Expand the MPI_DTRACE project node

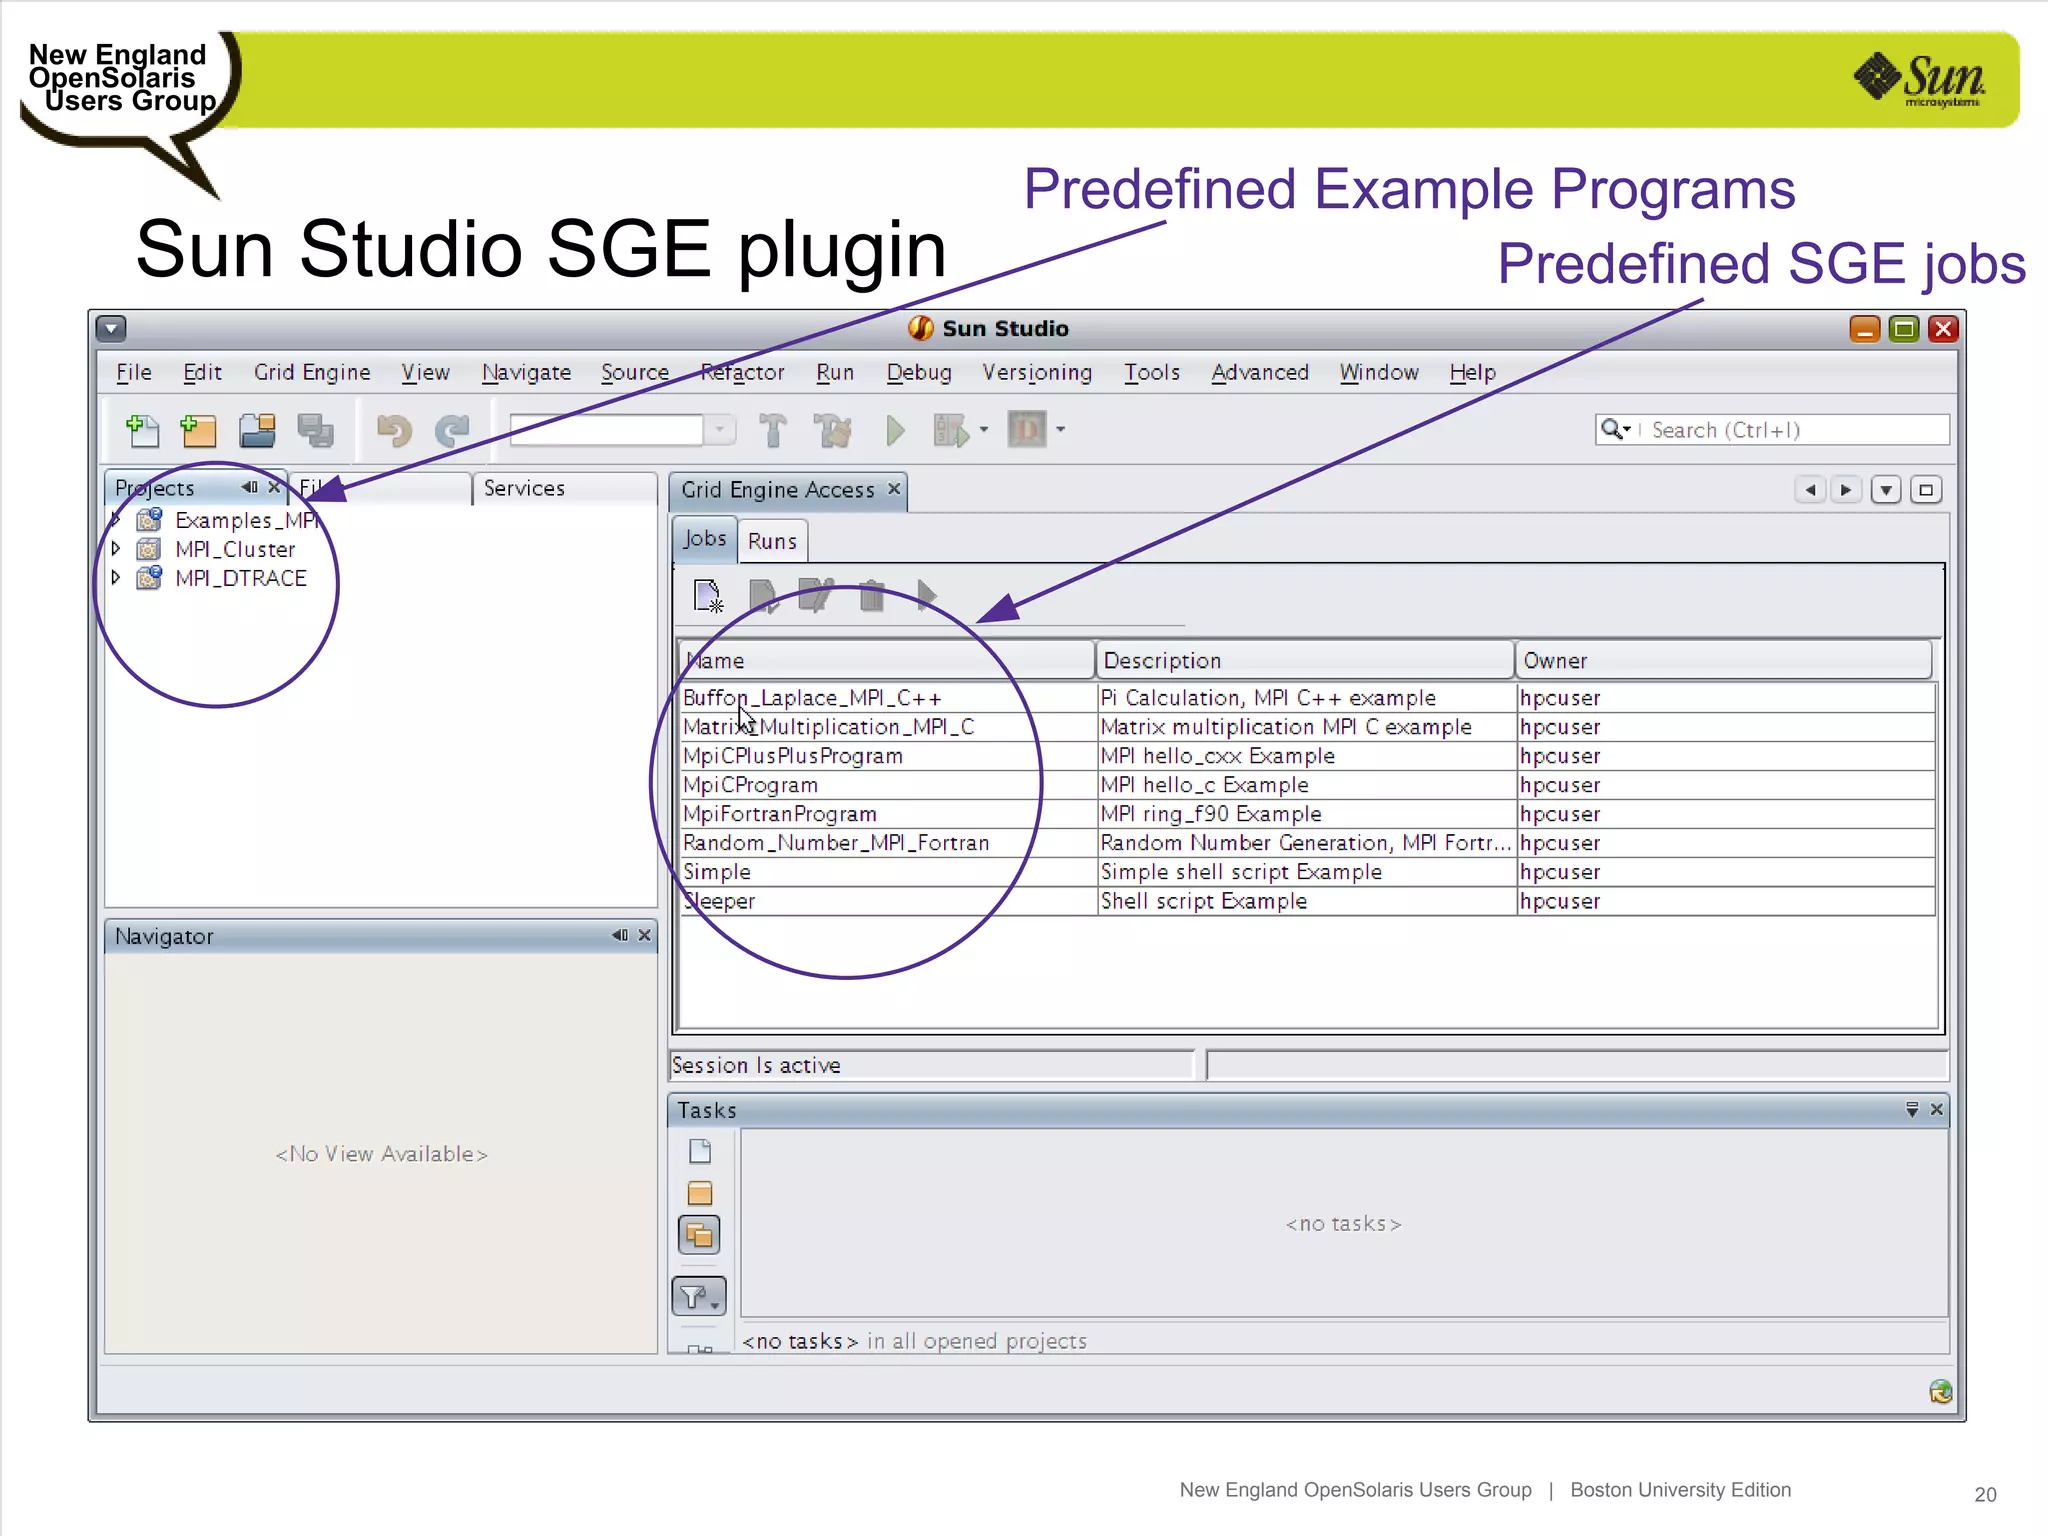pyautogui.click(x=116, y=578)
